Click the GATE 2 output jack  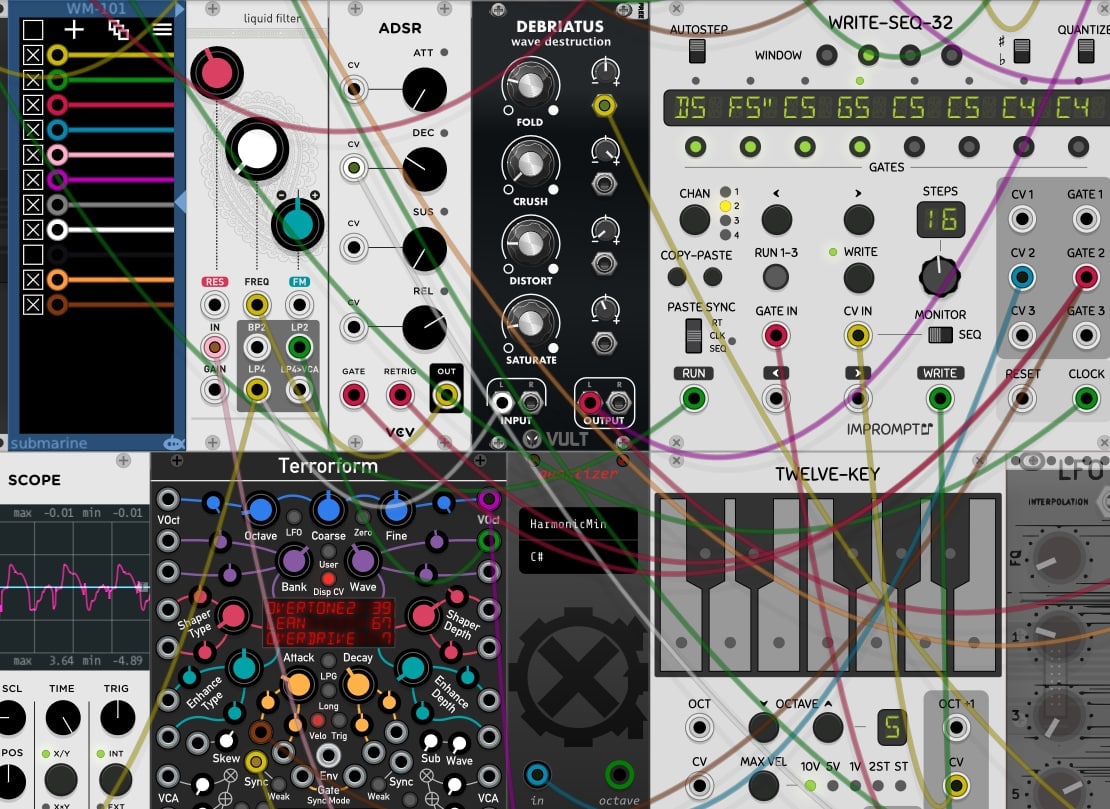[x=1086, y=277]
